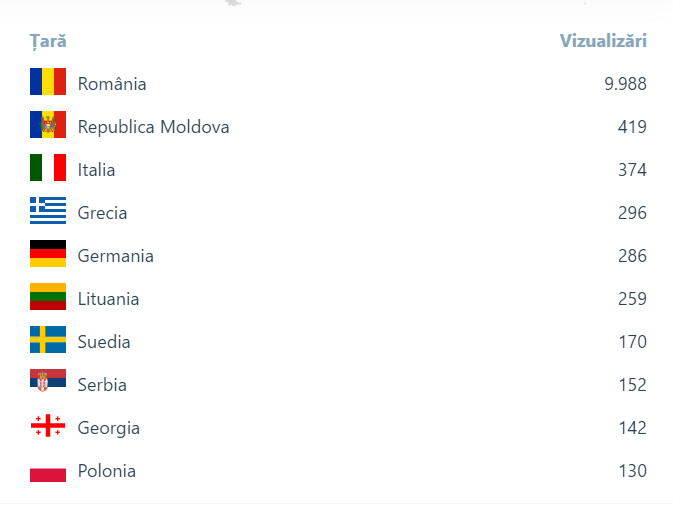The height and width of the screenshot is (513, 673).
Task: Click the Suedia flag icon
Action: pyautogui.click(x=48, y=340)
